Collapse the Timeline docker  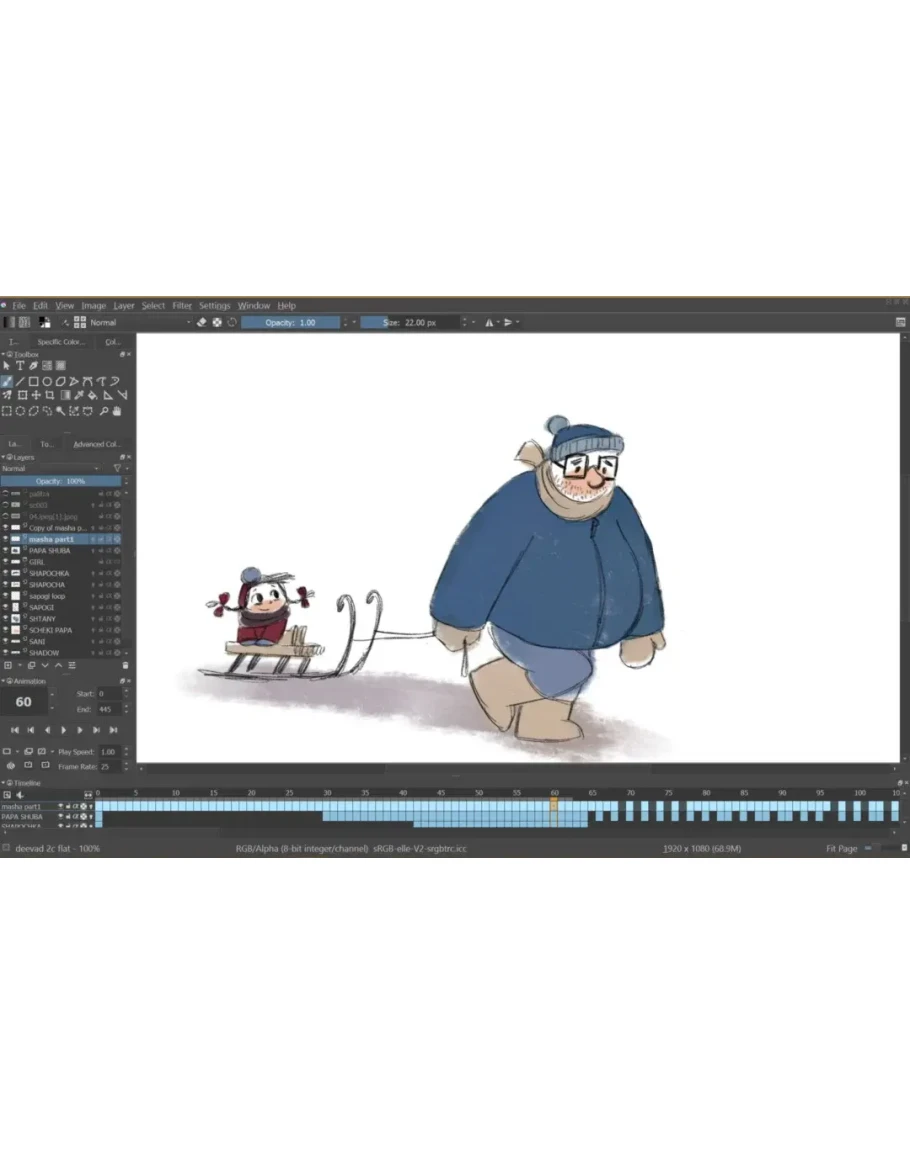coord(3,783)
